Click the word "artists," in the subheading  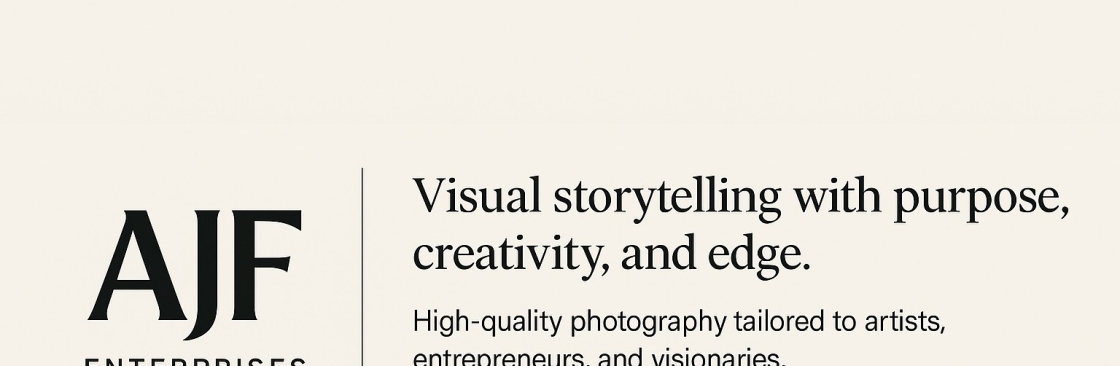(905, 322)
